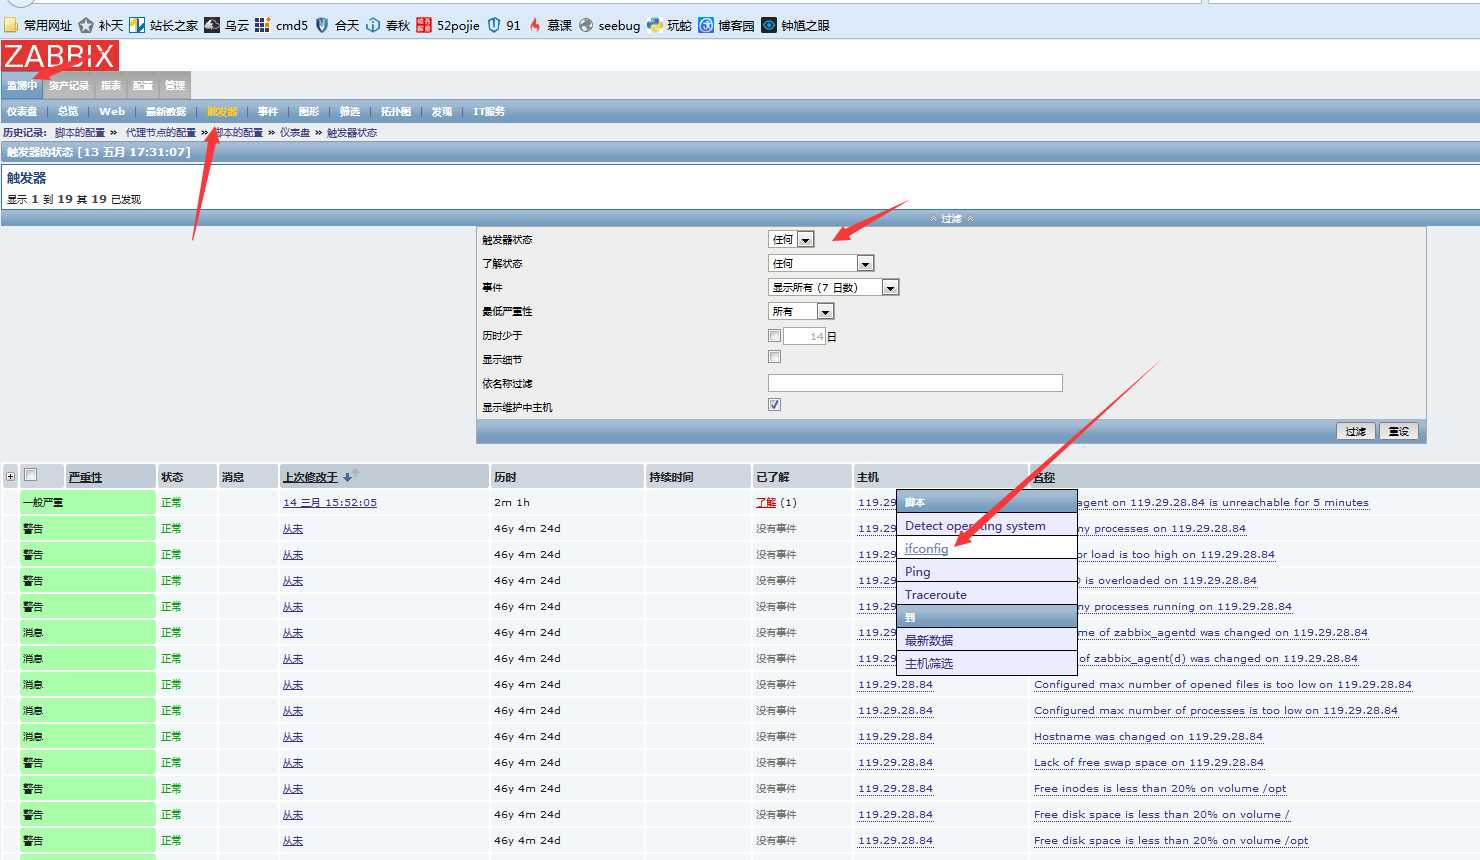
Task: Enable the 历时少于 checkbox
Action: pos(774,335)
